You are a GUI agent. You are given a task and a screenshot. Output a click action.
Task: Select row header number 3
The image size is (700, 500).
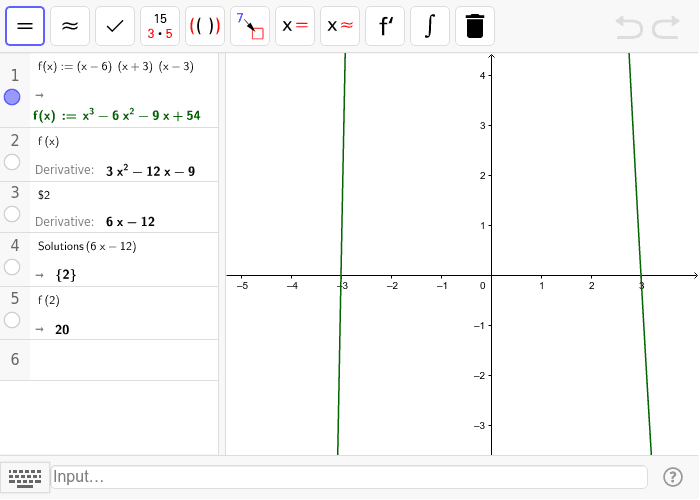[15, 192]
